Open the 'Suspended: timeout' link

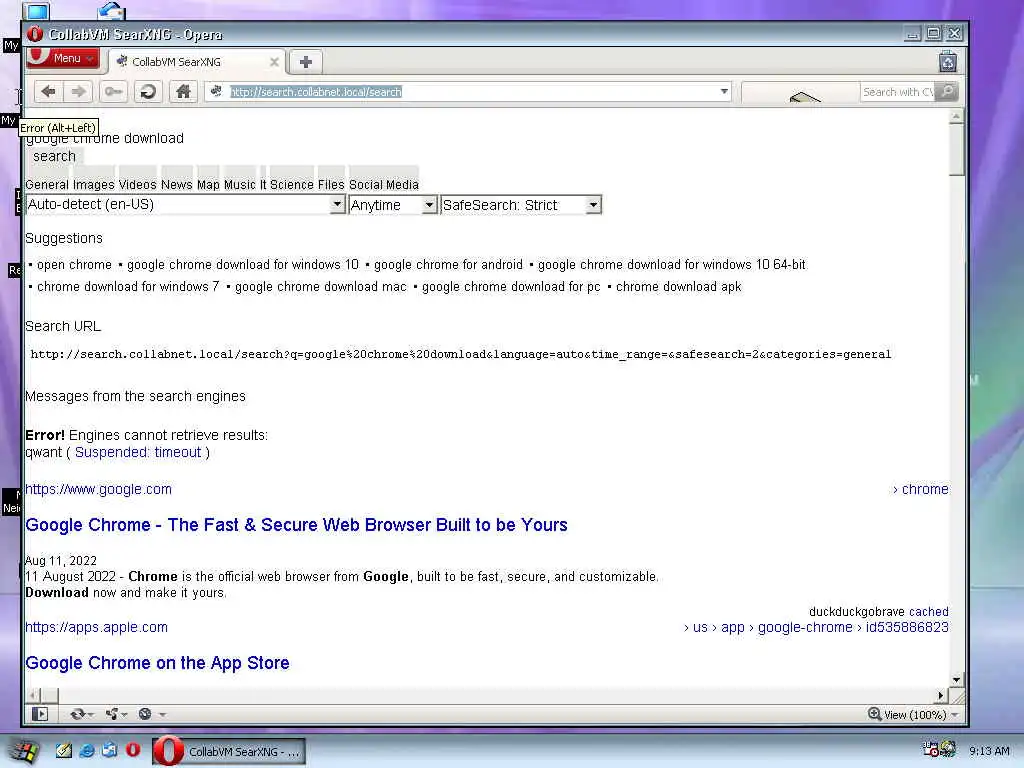point(138,453)
